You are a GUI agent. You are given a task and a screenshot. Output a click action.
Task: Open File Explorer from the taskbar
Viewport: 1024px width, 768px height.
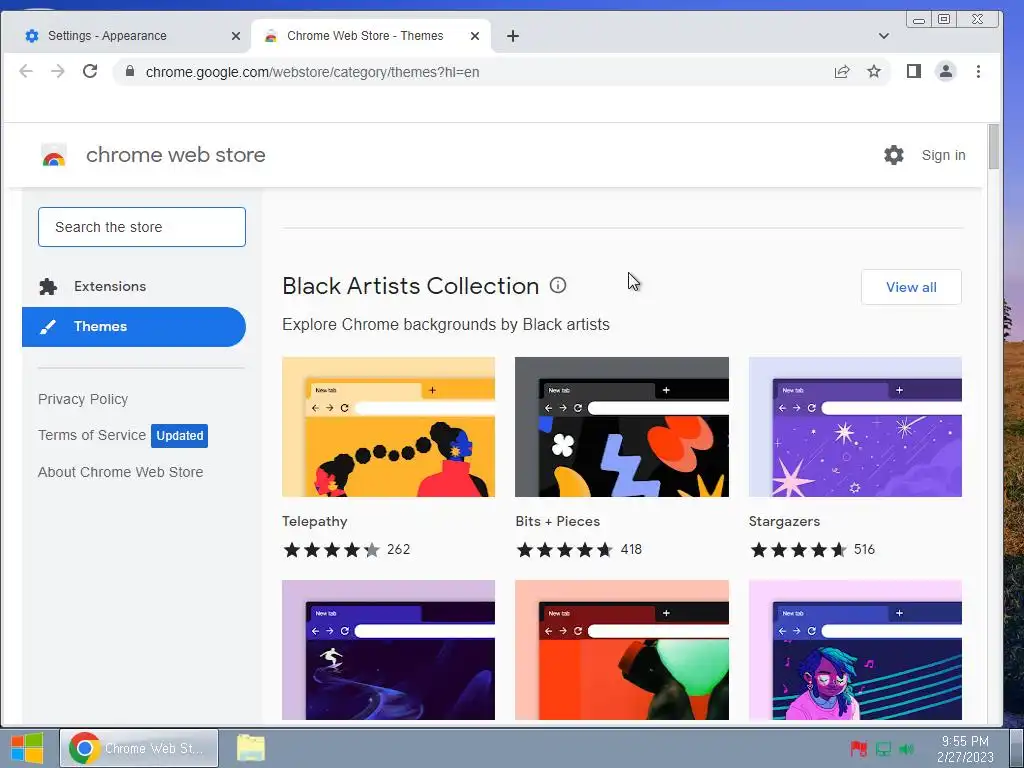[x=251, y=748]
